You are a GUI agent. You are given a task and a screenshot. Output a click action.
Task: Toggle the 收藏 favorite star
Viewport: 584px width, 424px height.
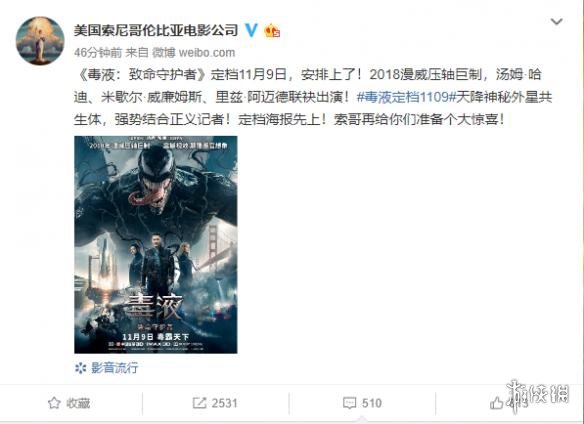(x=54, y=403)
